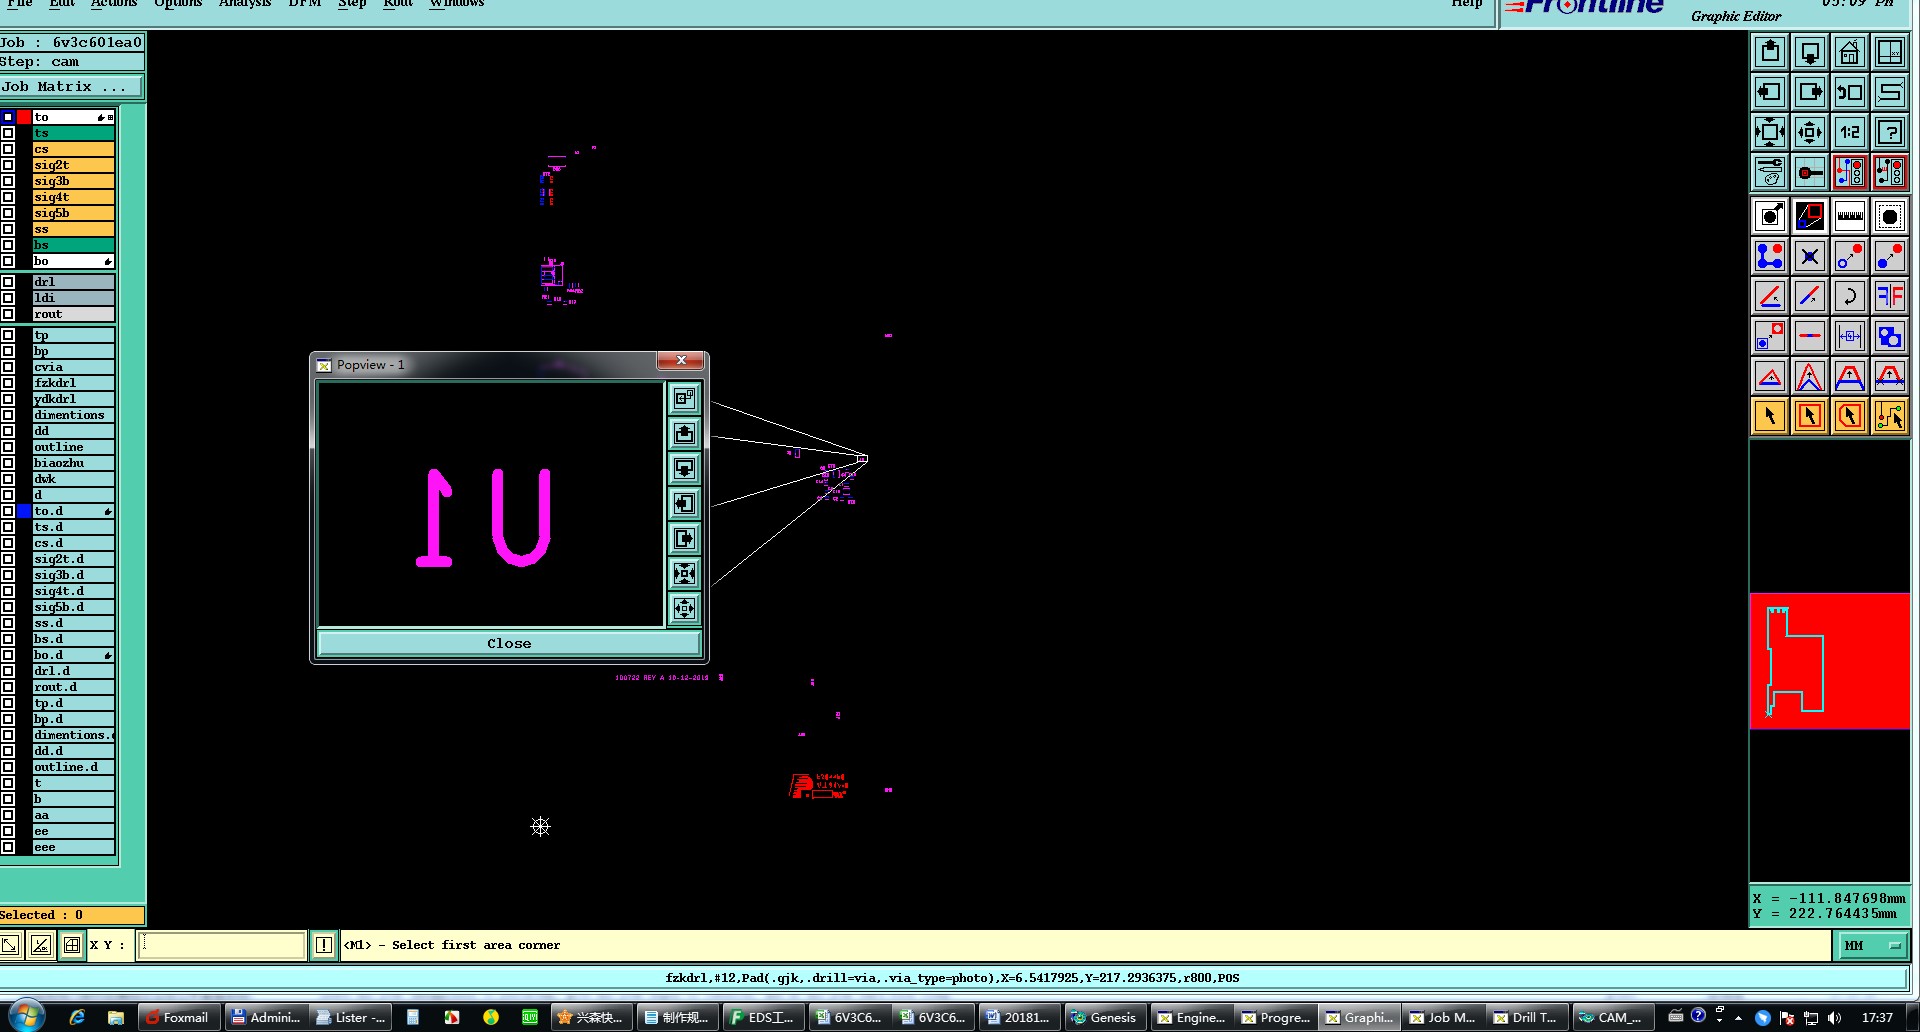Click the overlapping blue shapes icon
1920x1032 pixels.
(x=1890, y=336)
